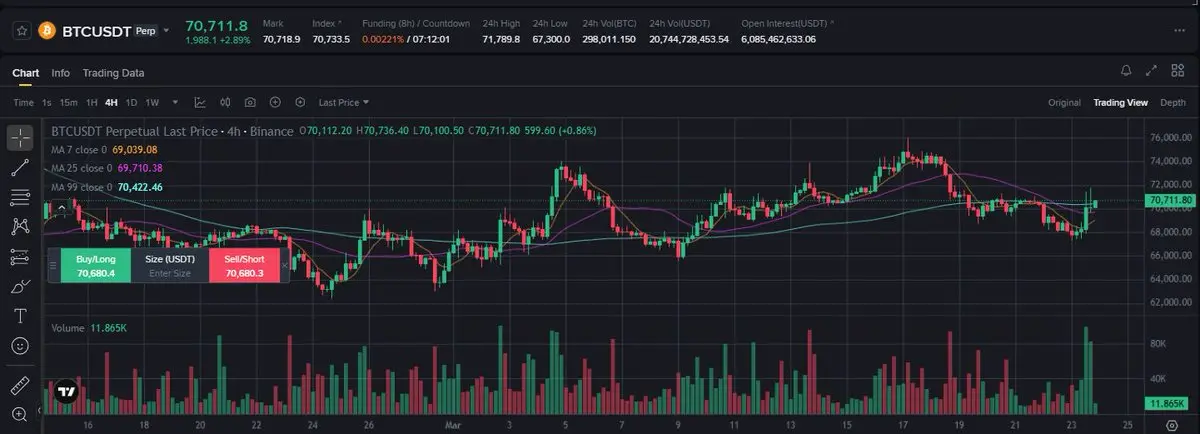
Task: Switch to the Info tab
Action: click(61, 73)
